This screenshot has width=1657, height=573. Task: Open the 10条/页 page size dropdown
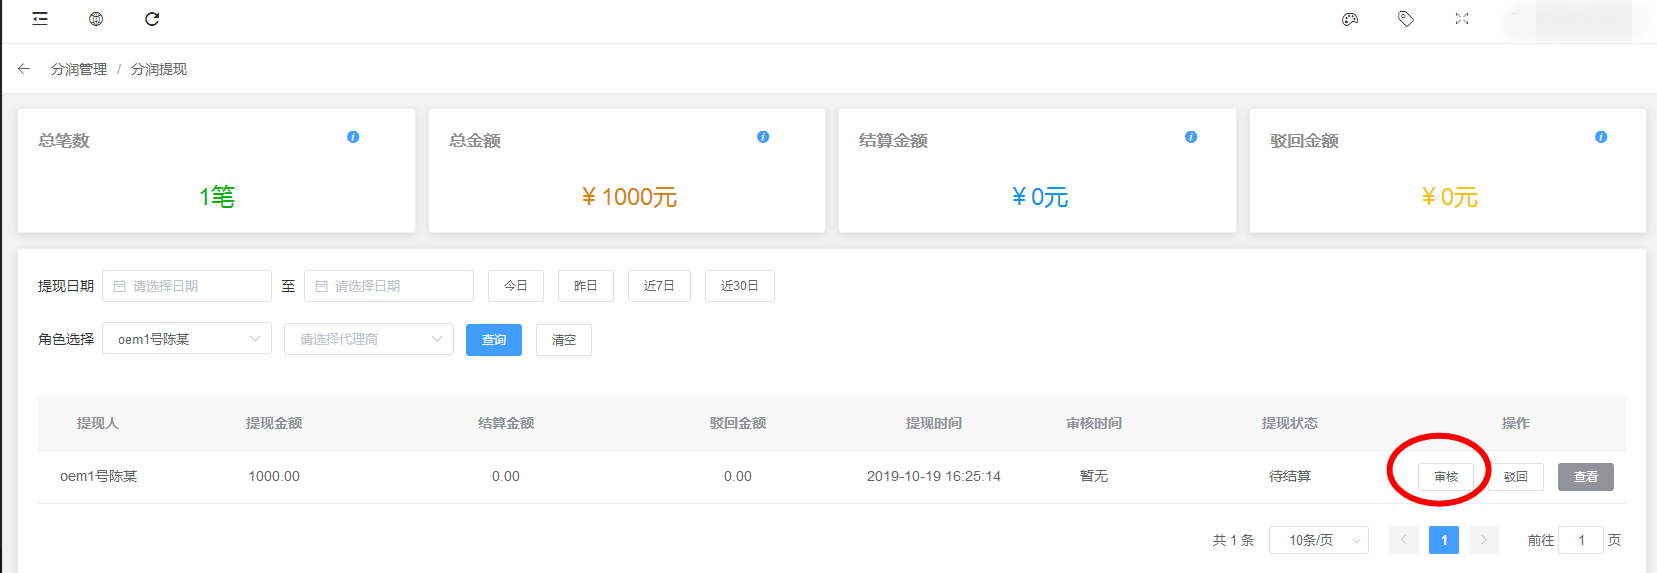[1319, 540]
